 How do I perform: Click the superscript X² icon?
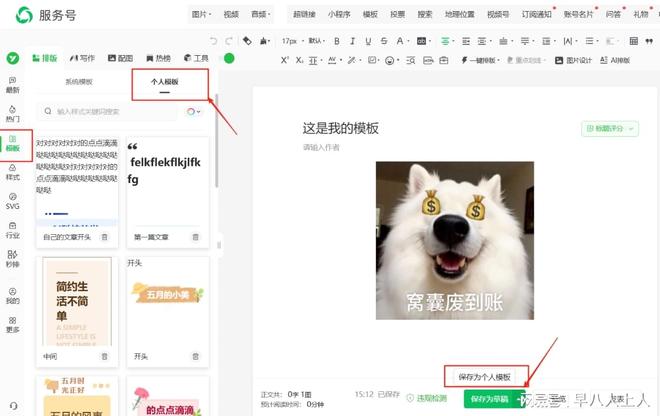285,60
